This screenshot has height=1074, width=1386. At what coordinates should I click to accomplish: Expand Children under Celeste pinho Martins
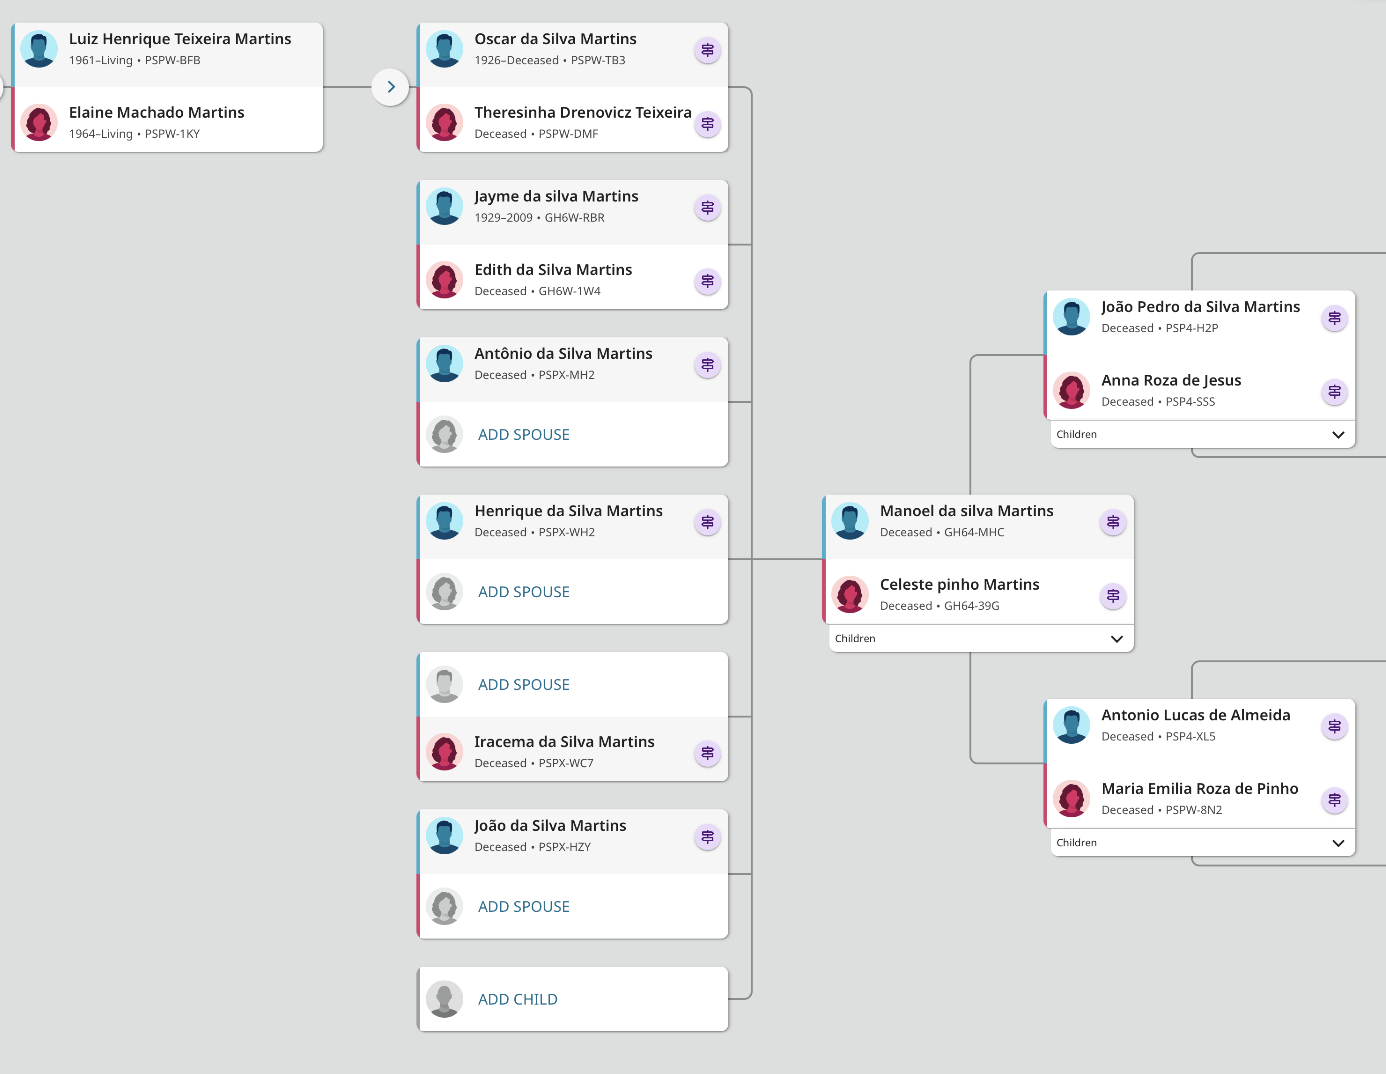click(x=1117, y=639)
